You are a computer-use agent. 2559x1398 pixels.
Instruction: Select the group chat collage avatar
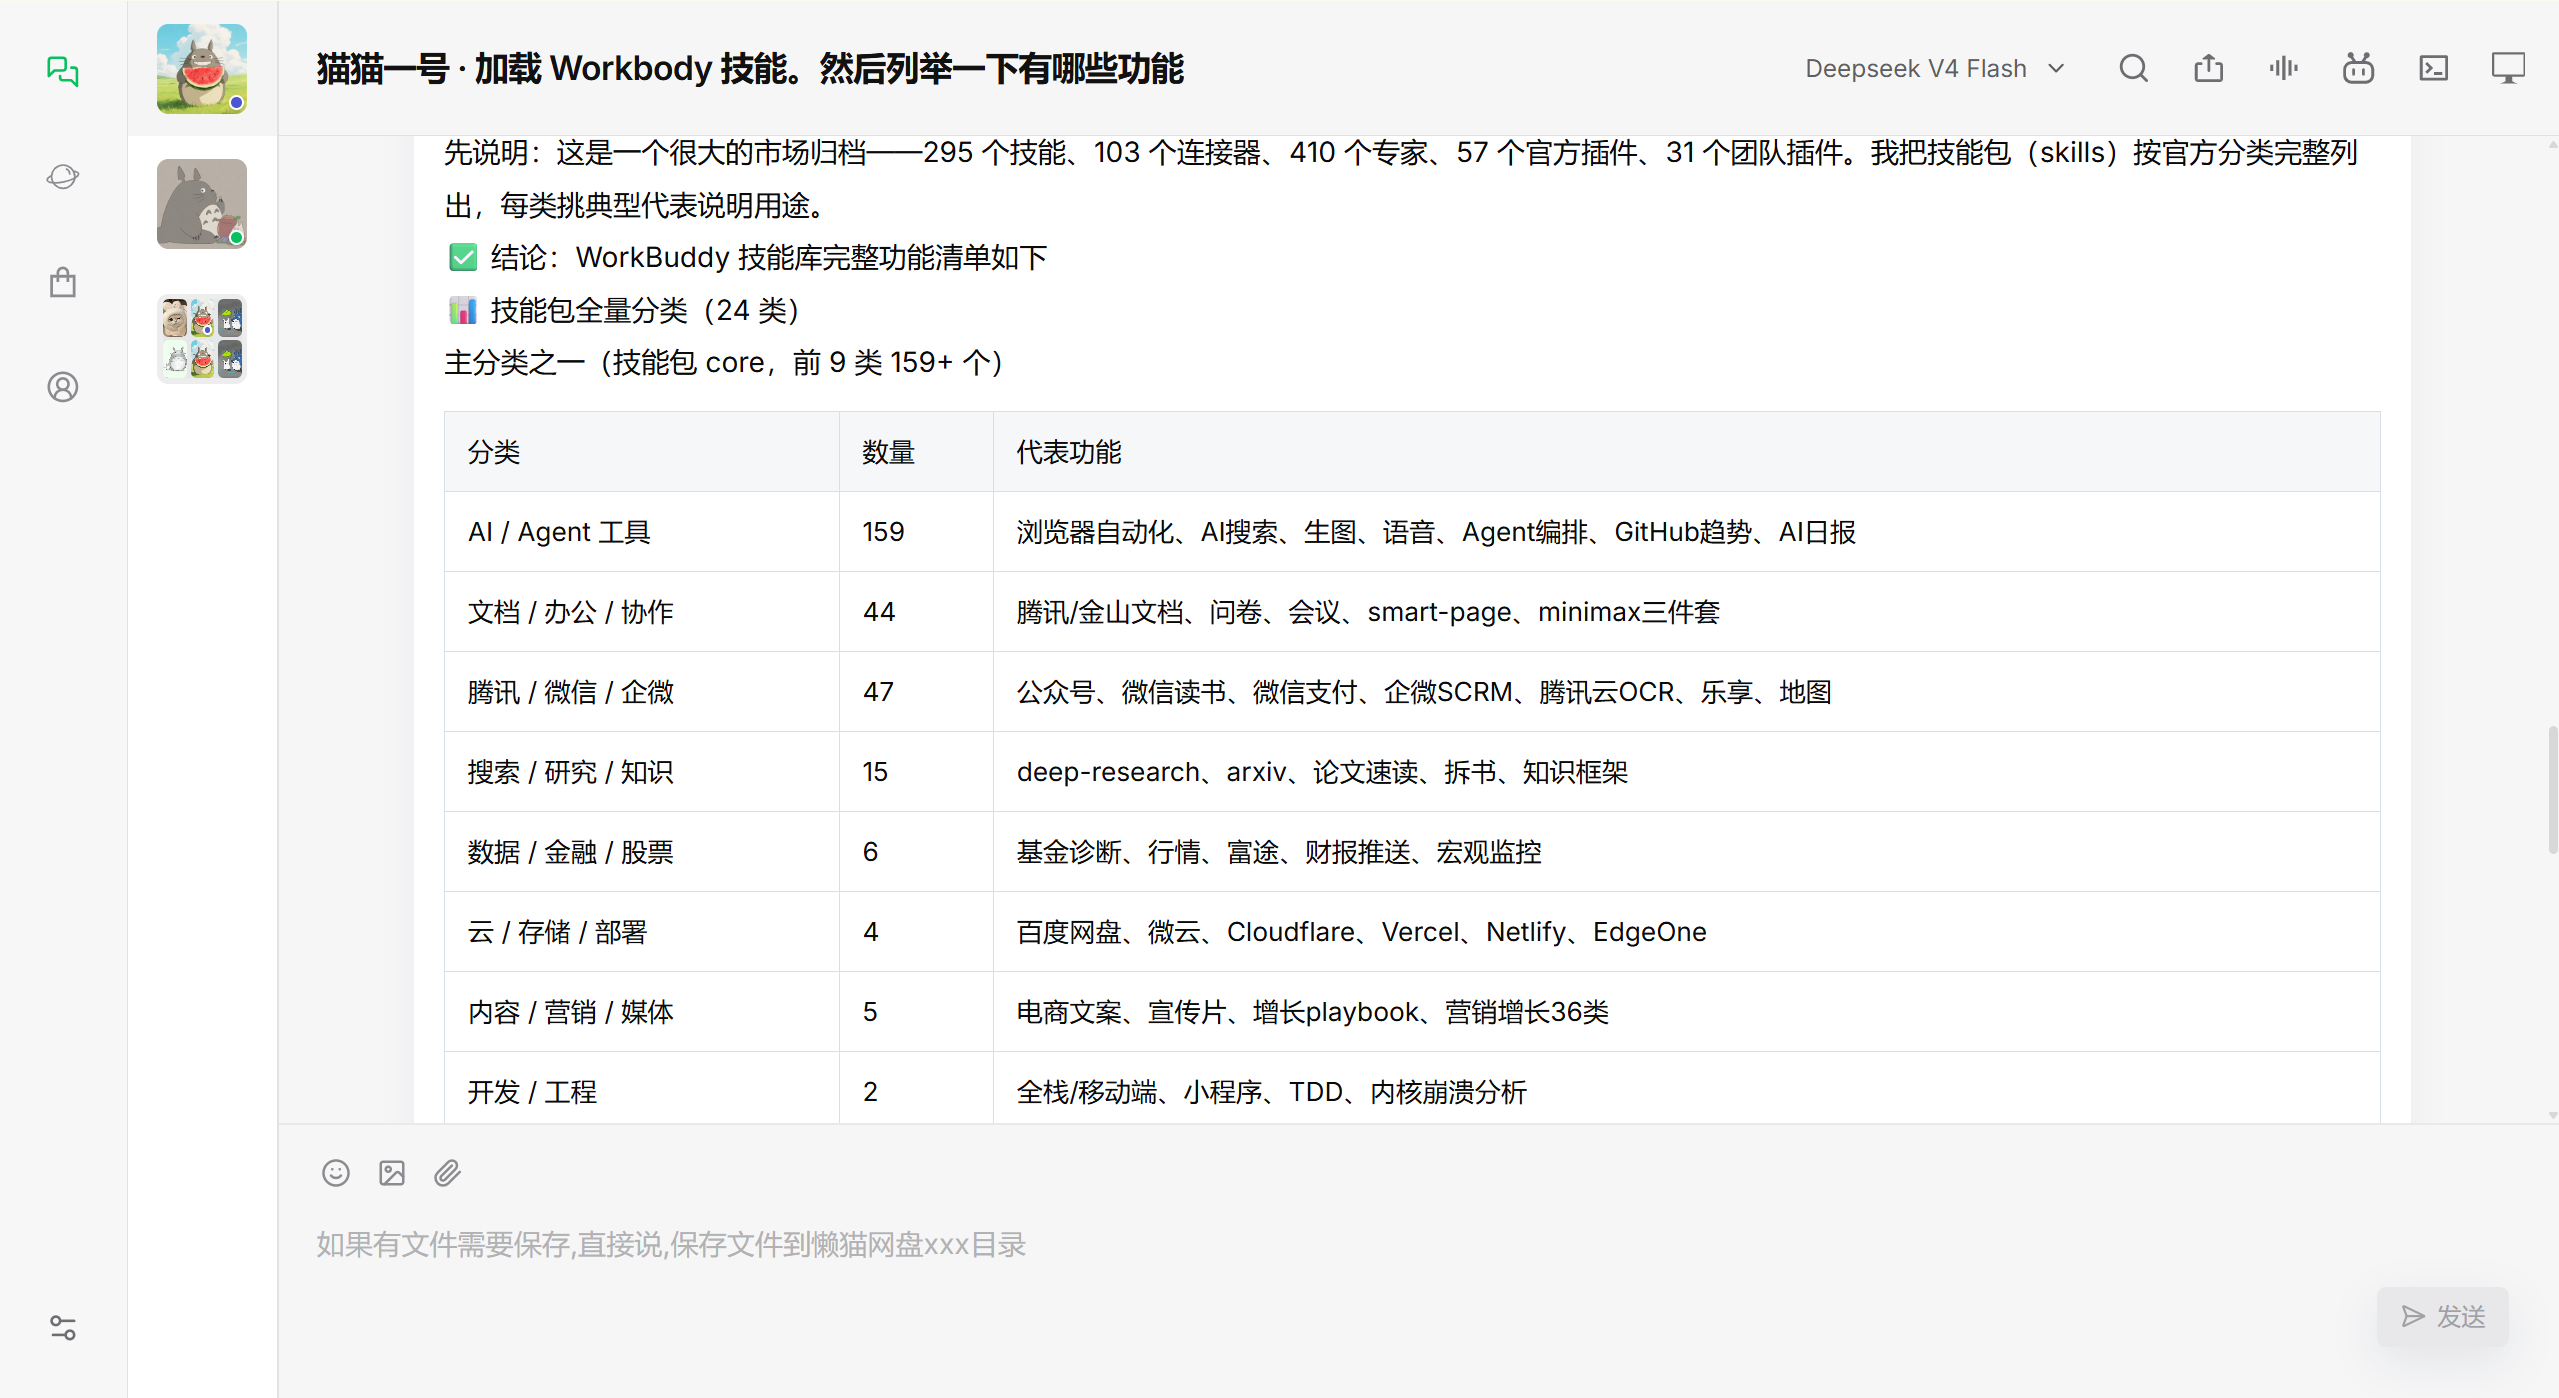click(x=202, y=339)
